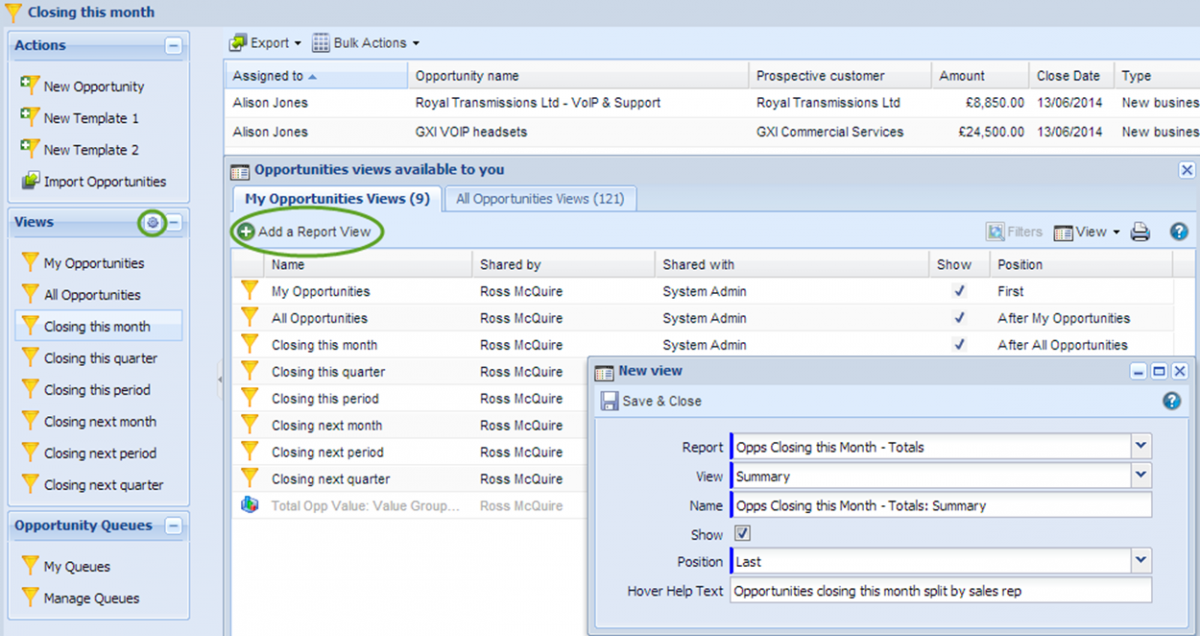Select Closing this month view in sidebar
The image size is (1200, 636).
pos(99,326)
